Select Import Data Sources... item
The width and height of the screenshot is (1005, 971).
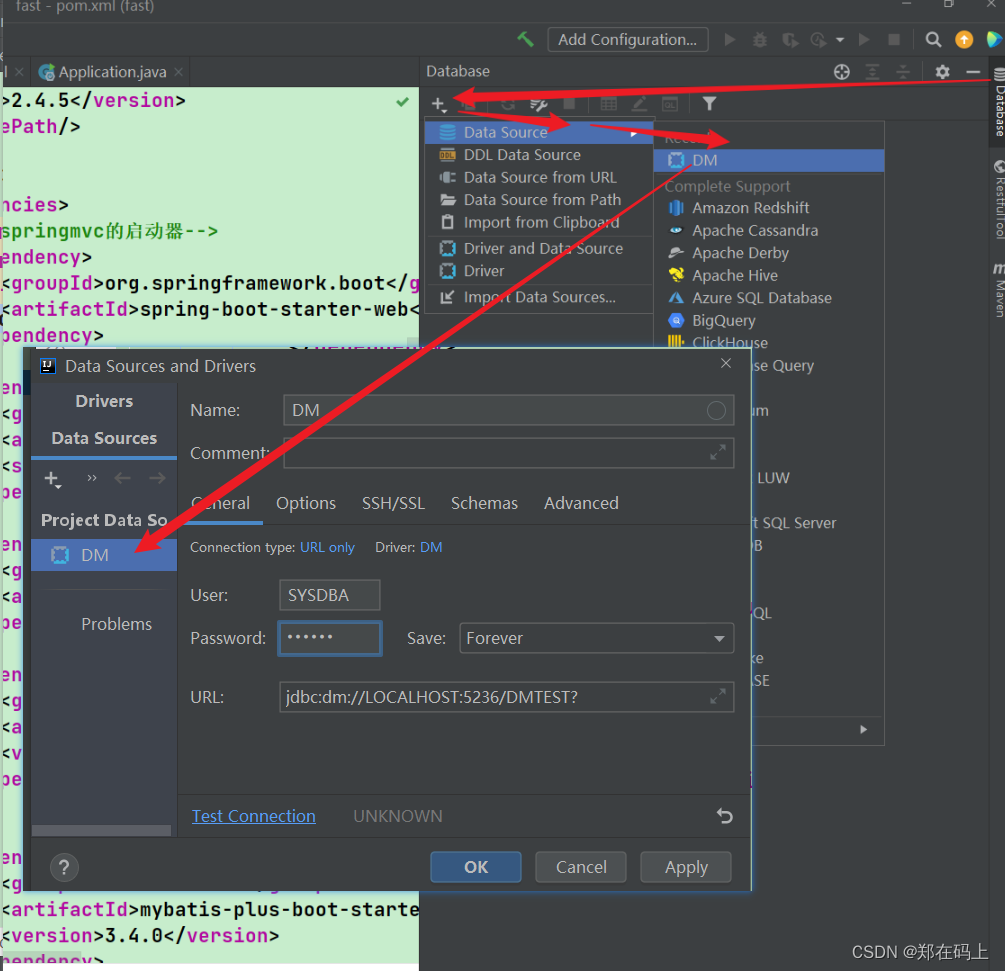pos(538,297)
